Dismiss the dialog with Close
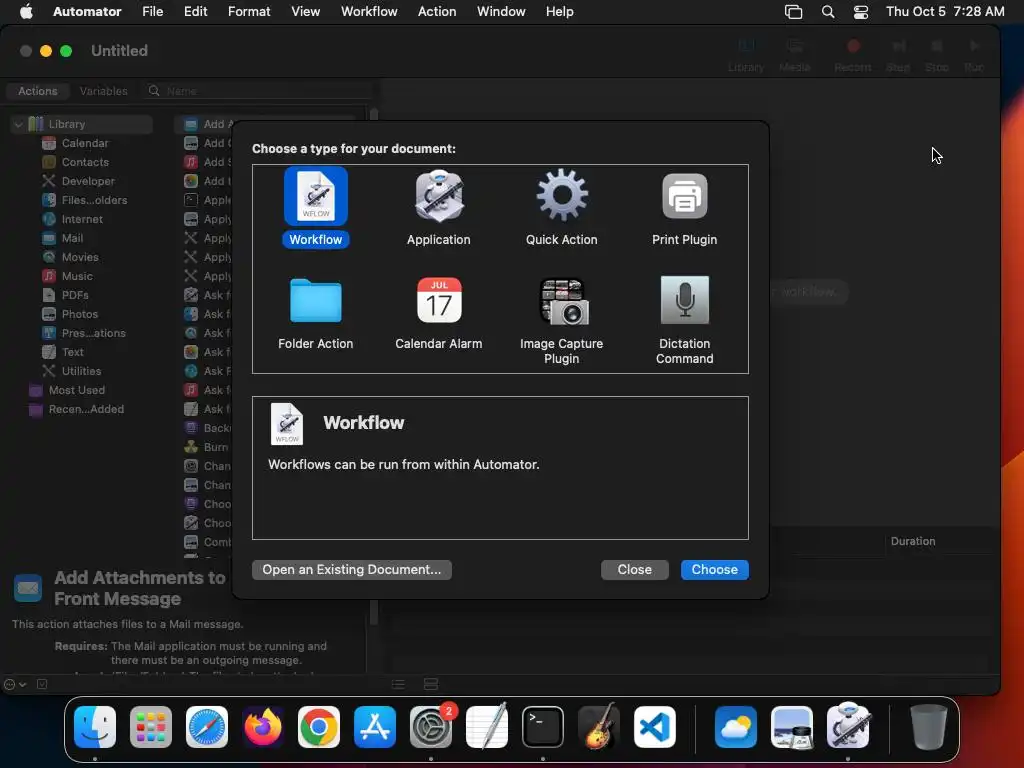 (634, 569)
